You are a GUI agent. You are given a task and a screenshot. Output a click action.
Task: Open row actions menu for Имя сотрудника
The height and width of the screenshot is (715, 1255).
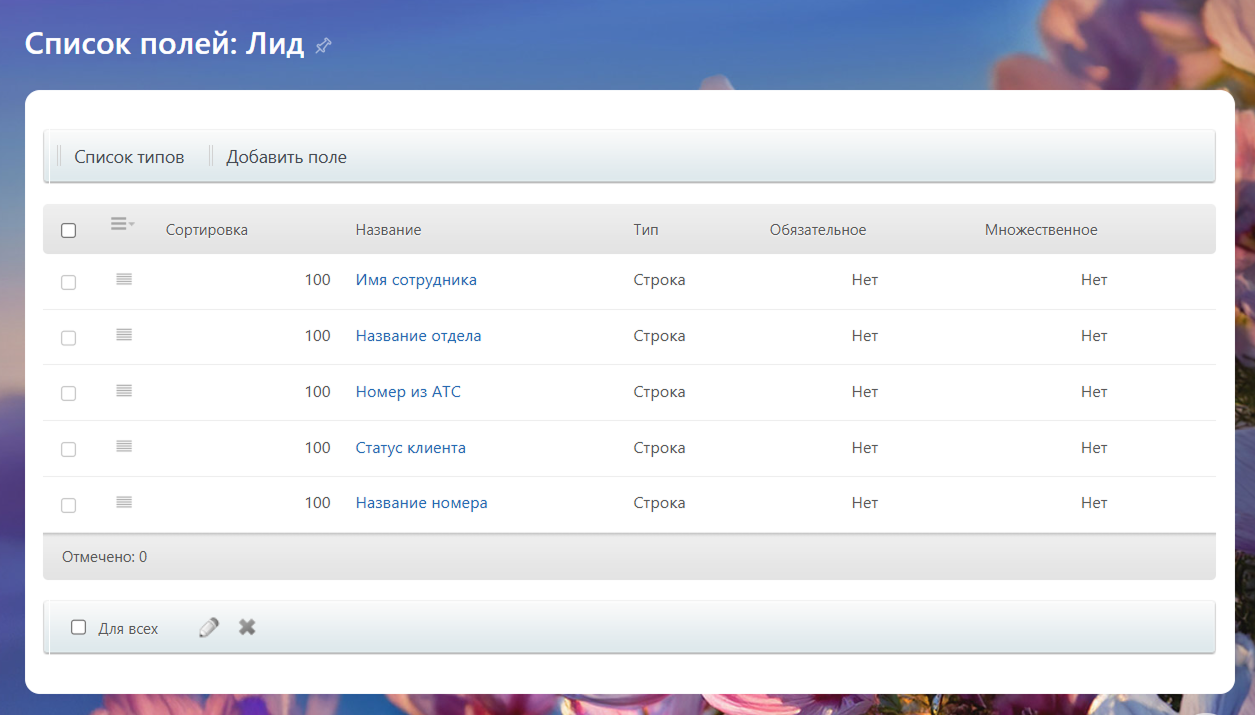pos(124,280)
